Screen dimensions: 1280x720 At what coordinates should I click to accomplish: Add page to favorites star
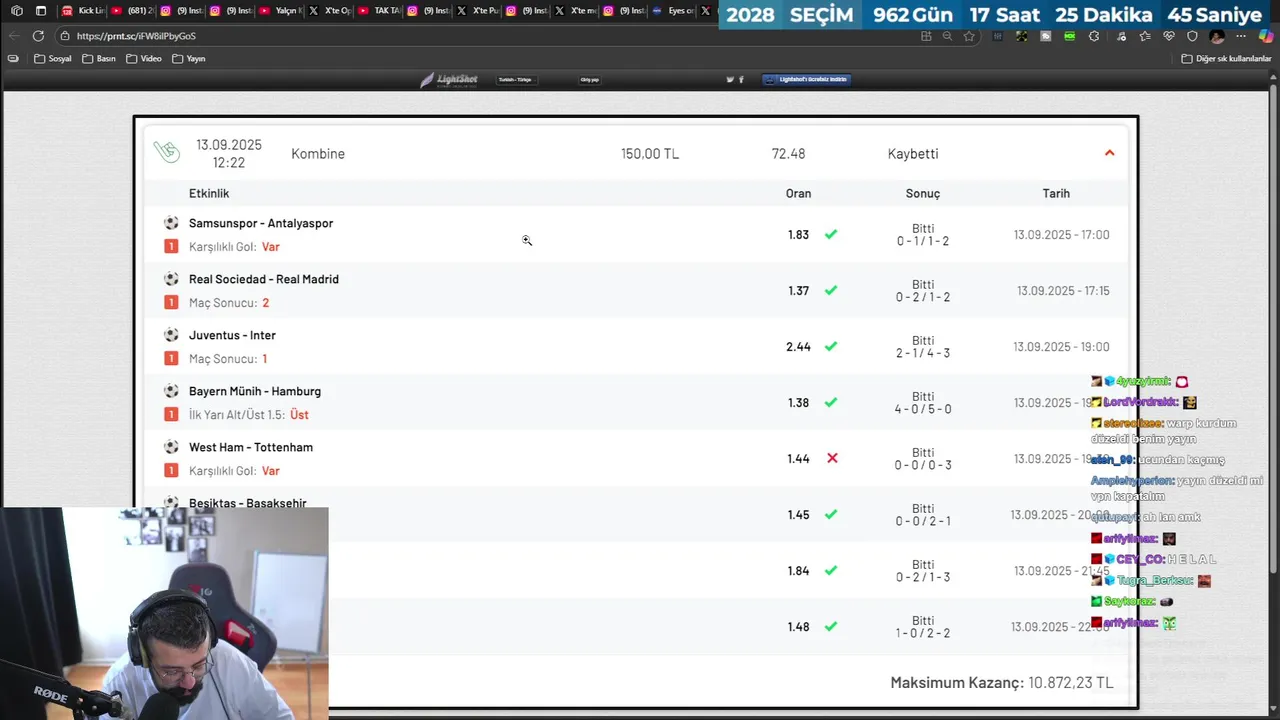click(969, 36)
